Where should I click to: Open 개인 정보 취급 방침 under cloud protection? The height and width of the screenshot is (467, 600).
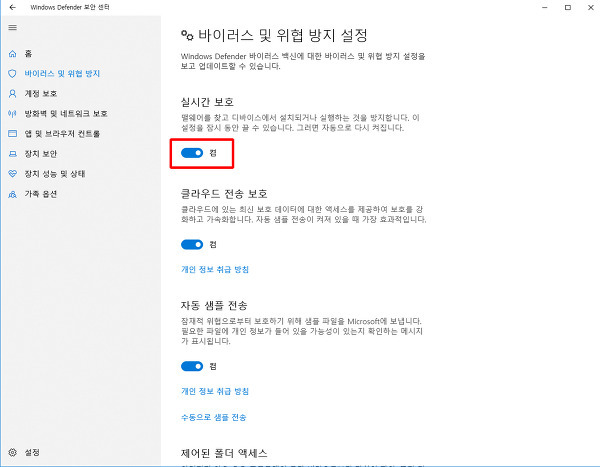[215, 269]
